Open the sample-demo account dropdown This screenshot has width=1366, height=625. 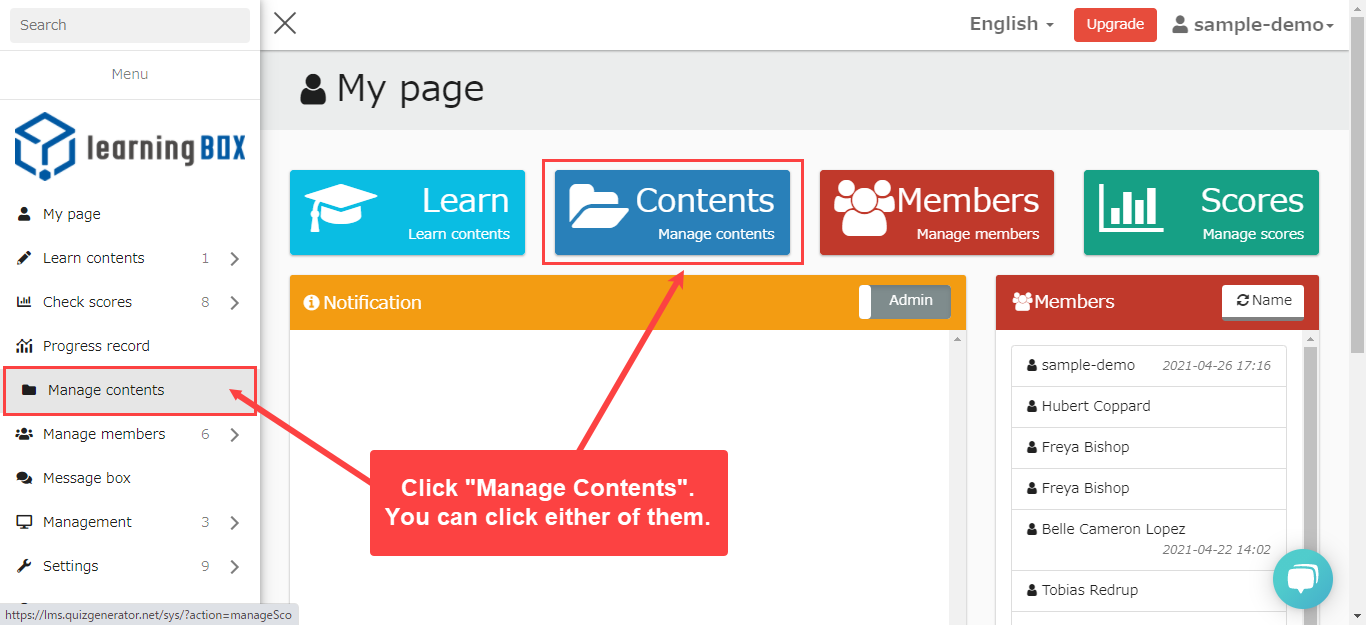click(1253, 25)
